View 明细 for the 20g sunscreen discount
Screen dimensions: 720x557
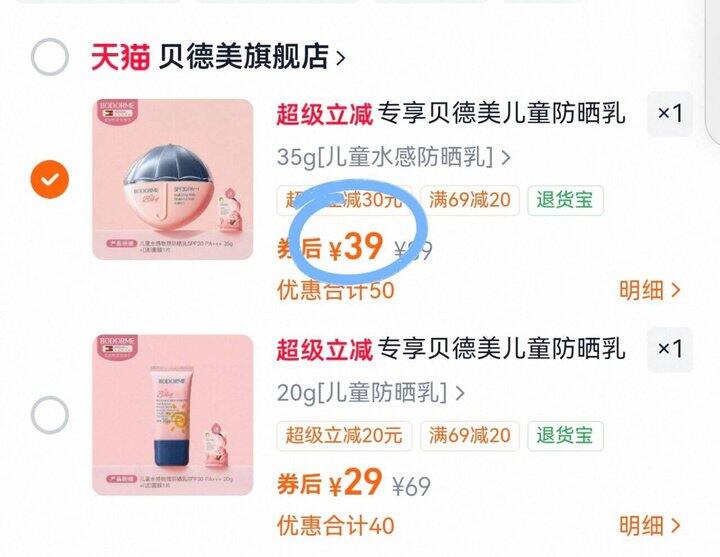(x=649, y=526)
